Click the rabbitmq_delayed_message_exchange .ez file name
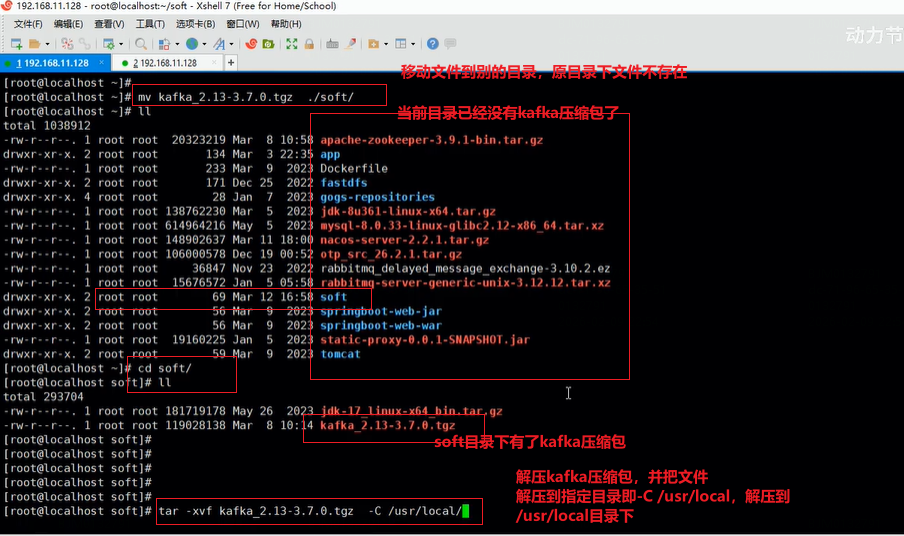The image size is (904, 536). [465, 269]
